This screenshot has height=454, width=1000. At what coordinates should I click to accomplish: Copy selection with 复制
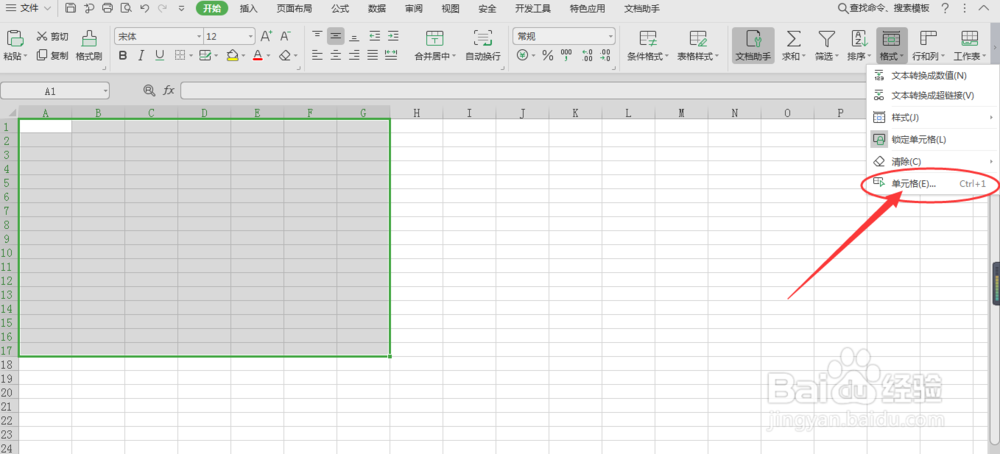point(52,55)
